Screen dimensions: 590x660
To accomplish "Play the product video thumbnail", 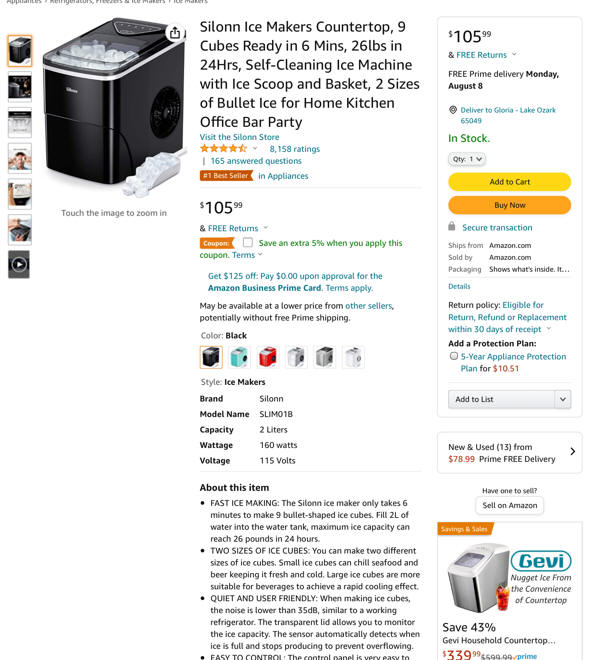I will click(x=19, y=264).
